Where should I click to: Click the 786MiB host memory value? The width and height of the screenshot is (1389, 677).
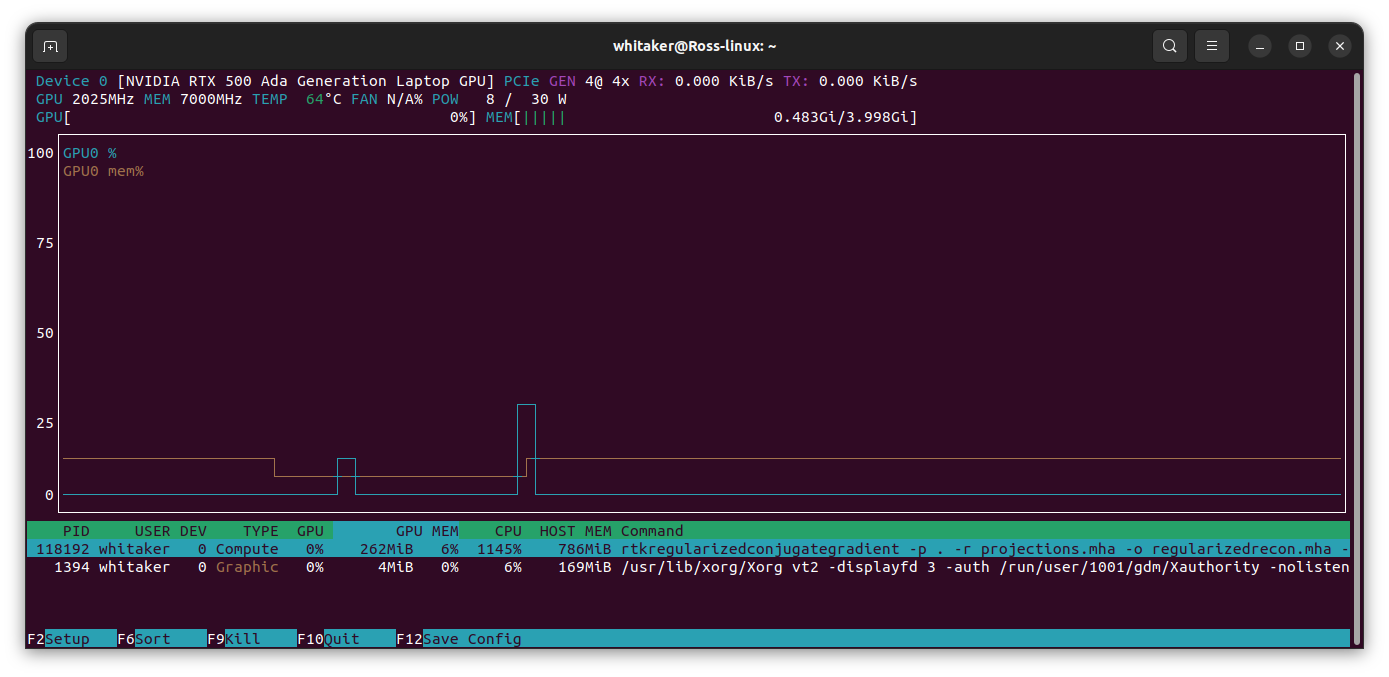[x=585, y=549]
